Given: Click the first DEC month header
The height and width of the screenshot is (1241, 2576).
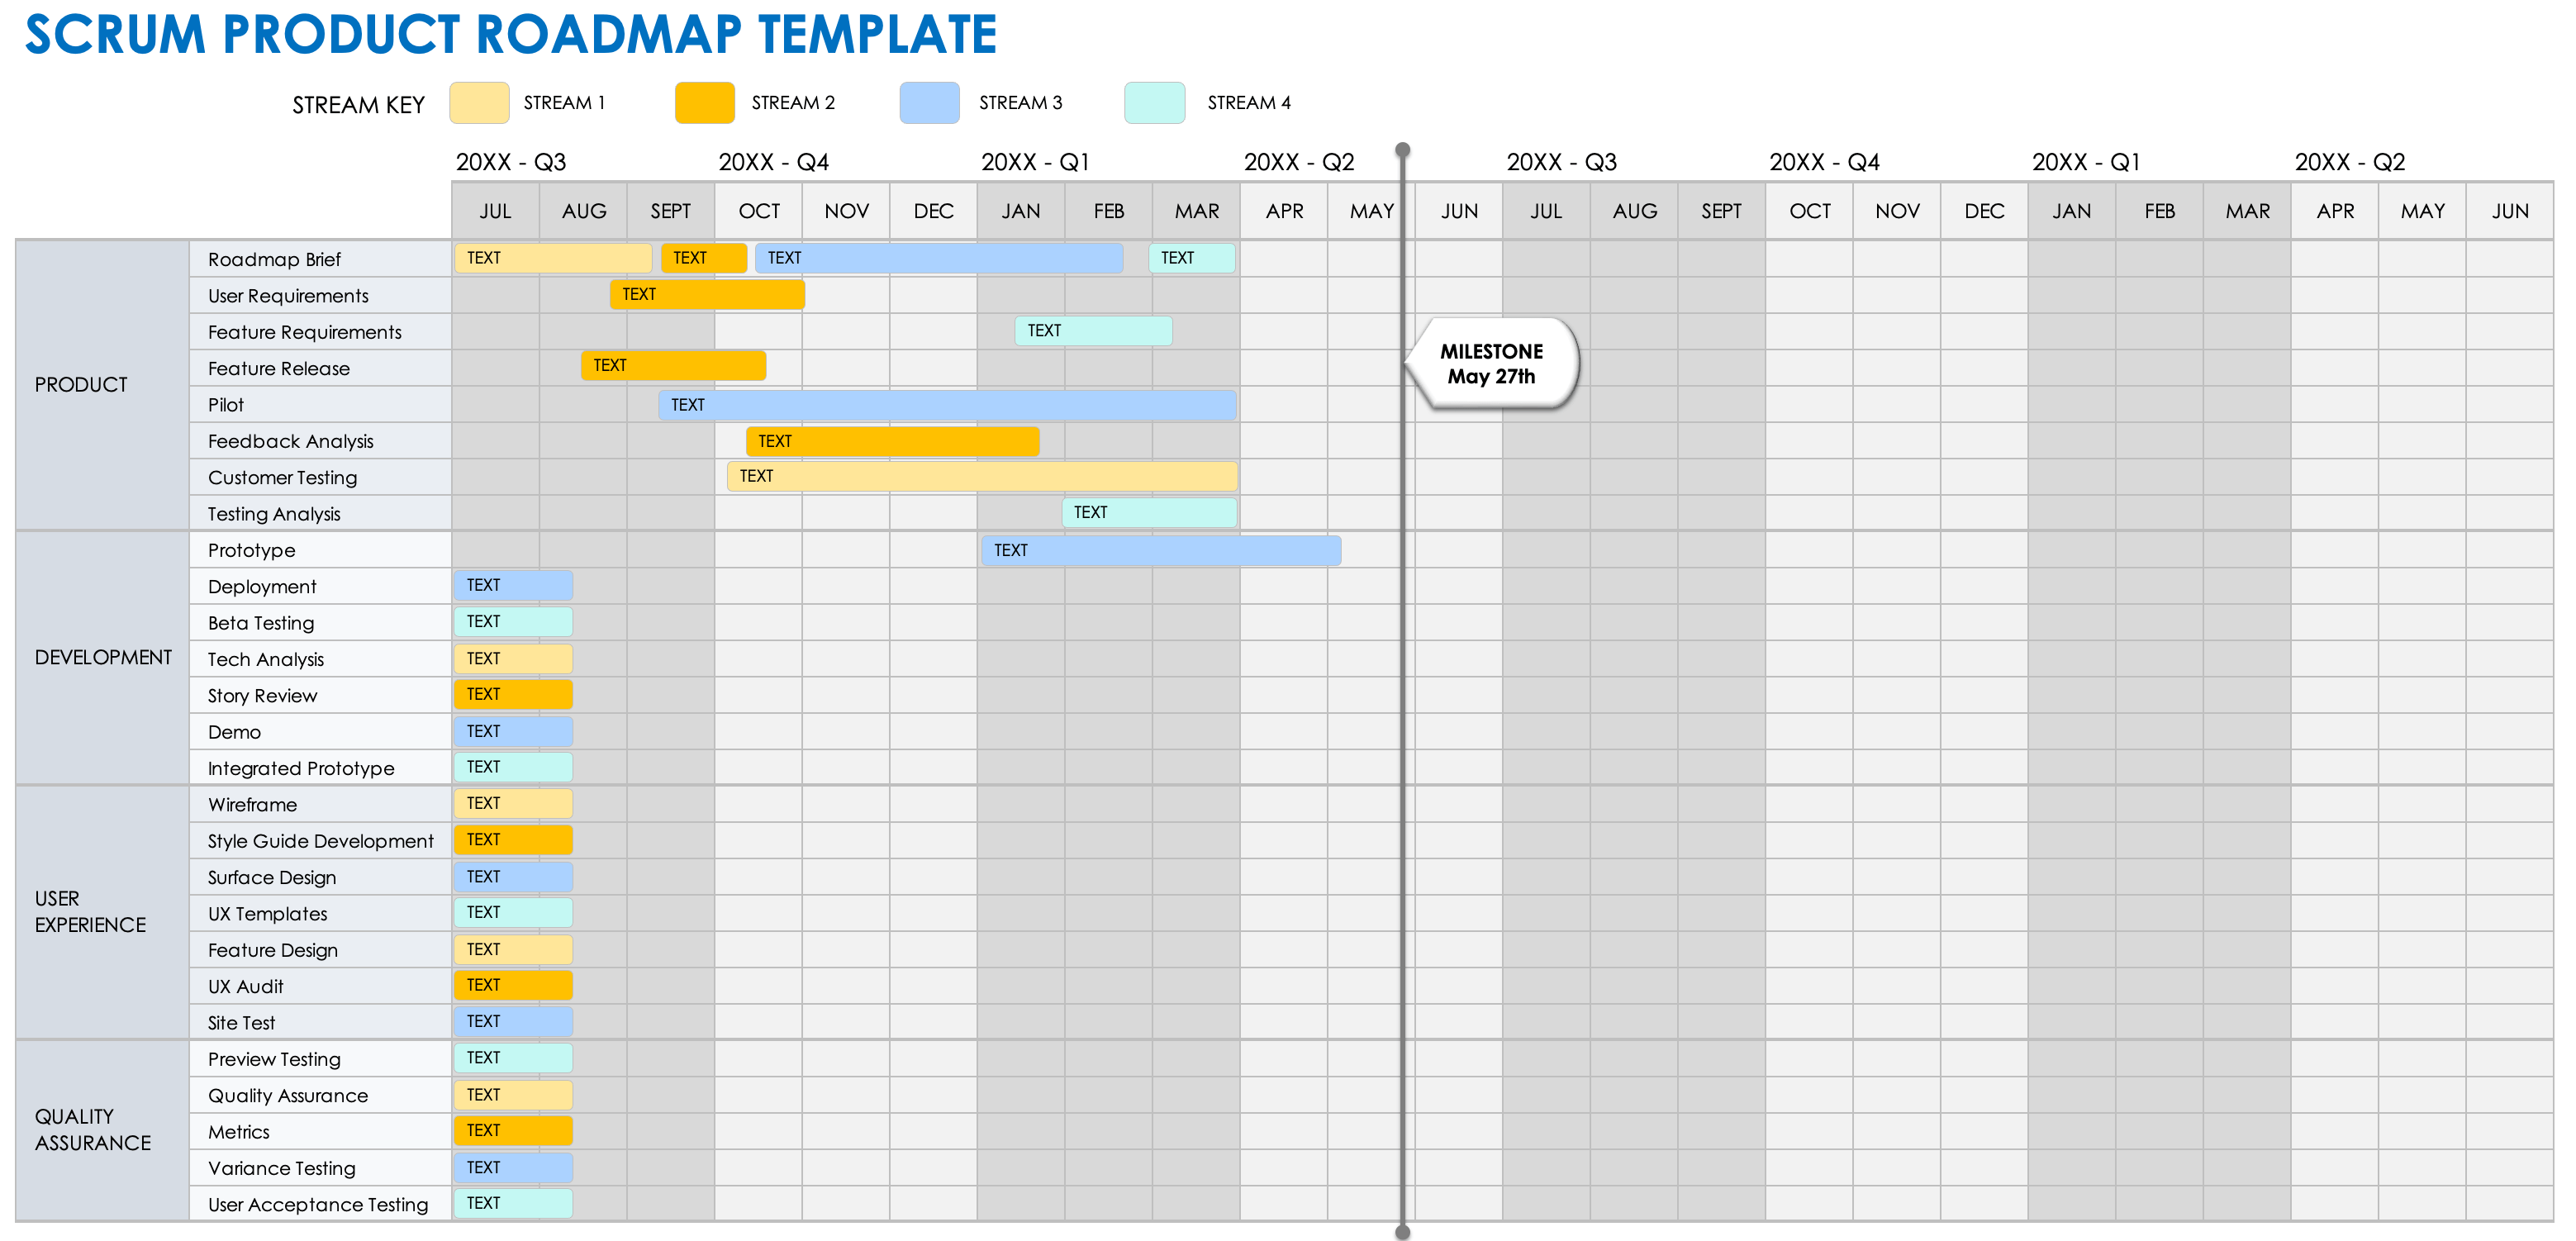Looking at the screenshot, I should [x=934, y=211].
